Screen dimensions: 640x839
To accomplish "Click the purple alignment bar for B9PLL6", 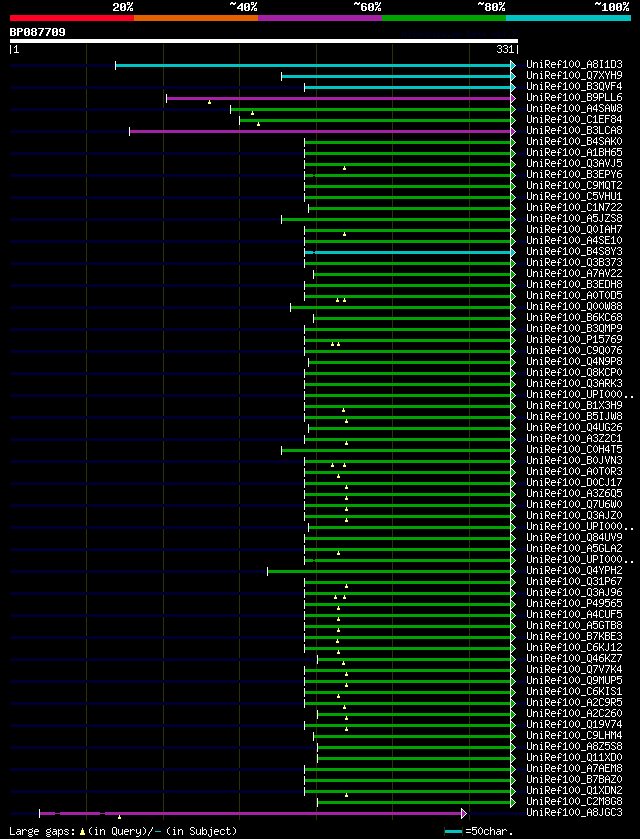I will (x=339, y=98).
